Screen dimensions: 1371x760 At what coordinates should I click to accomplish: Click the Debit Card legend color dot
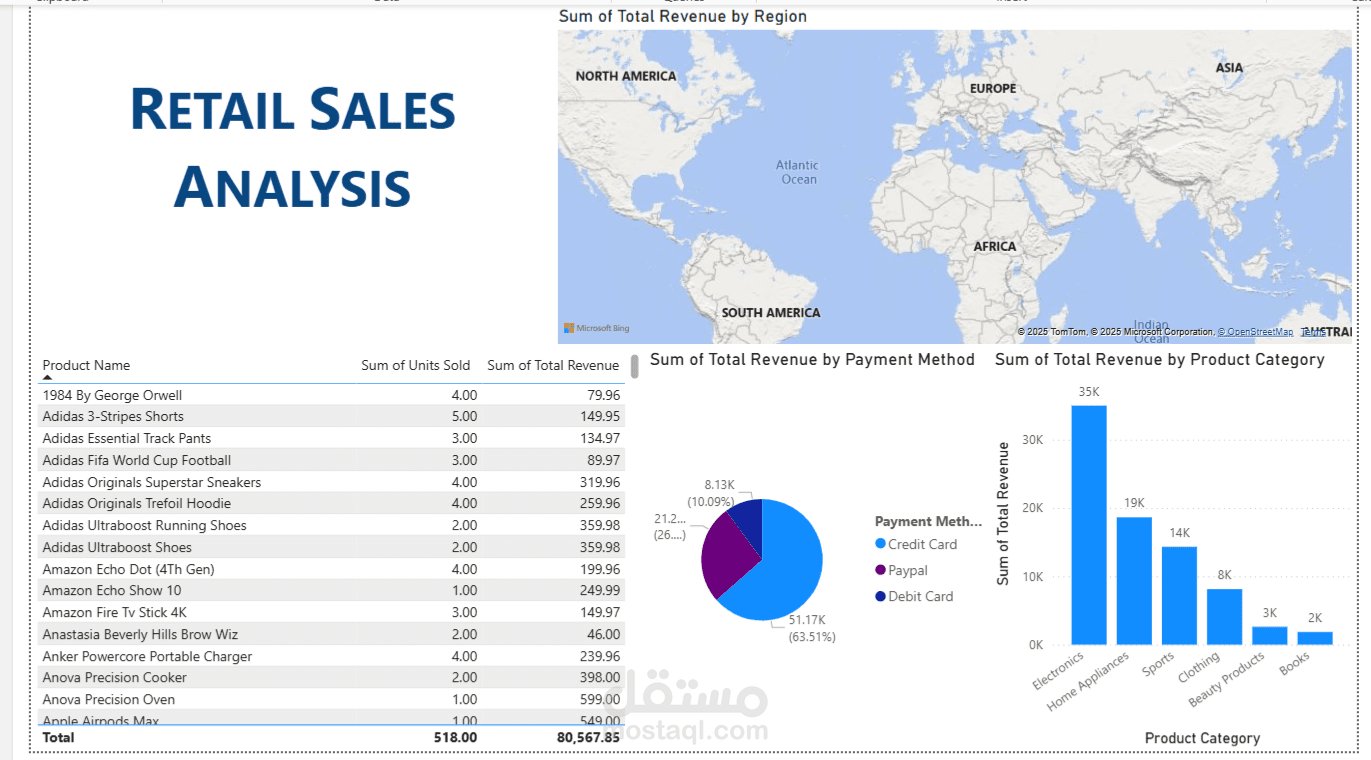click(880, 596)
